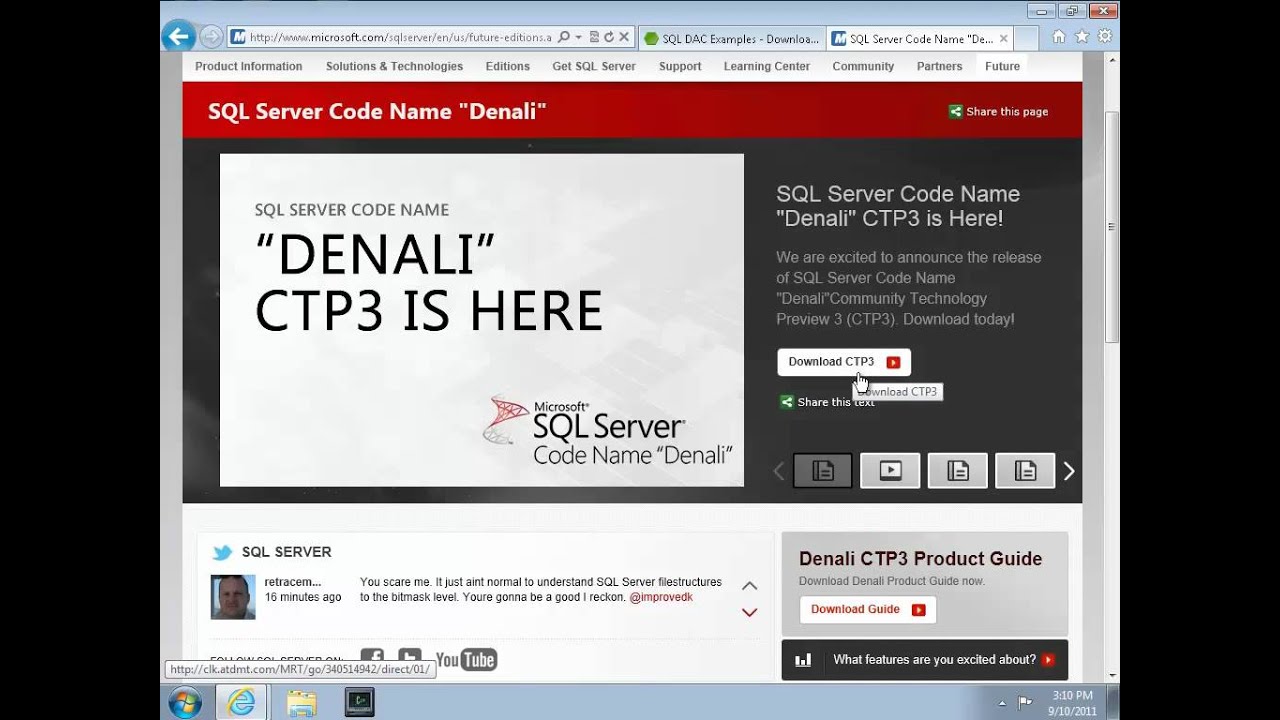Open the Learning Center menu
Image resolution: width=1280 pixels, height=720 pixels.
[767, 66]
